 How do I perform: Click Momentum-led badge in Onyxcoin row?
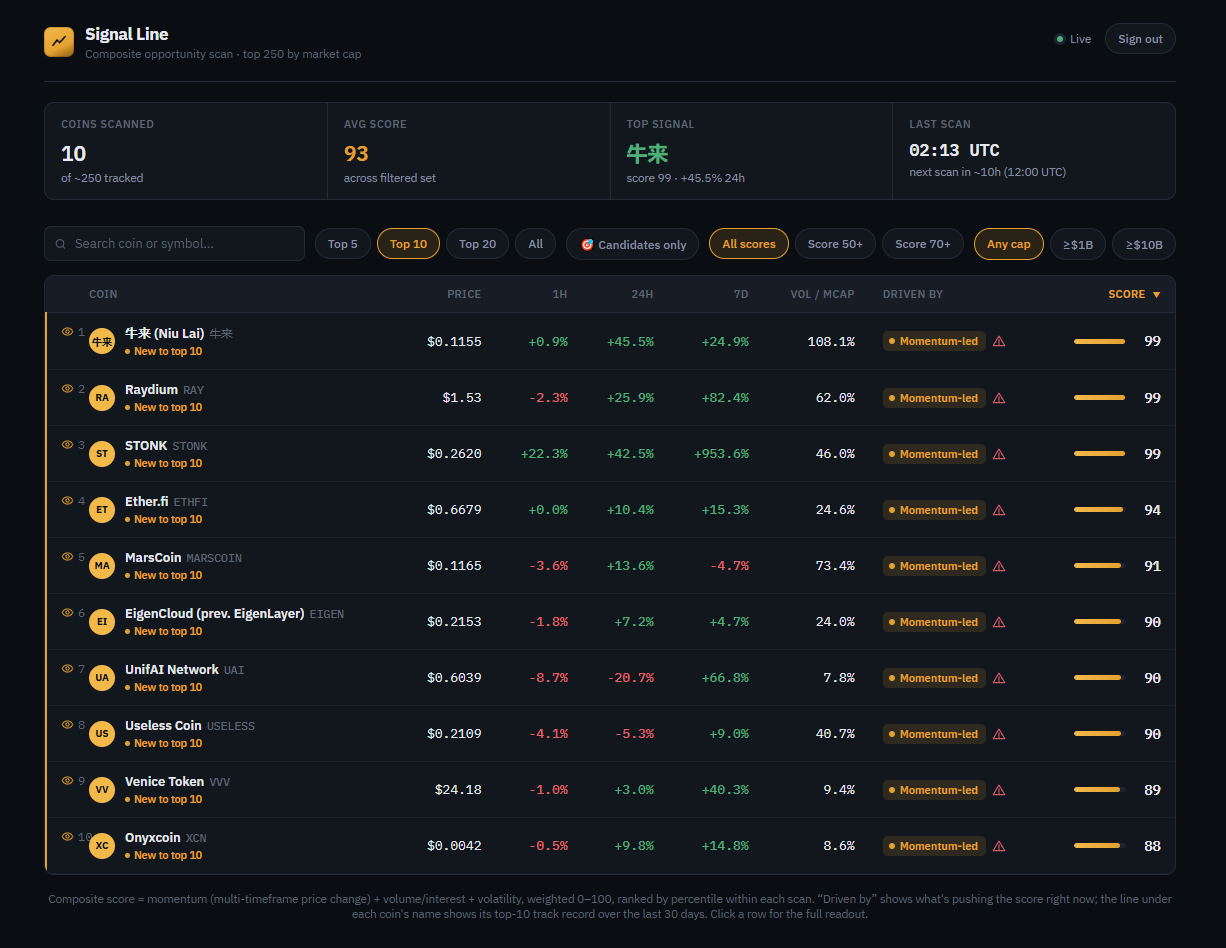pos(934,846)
